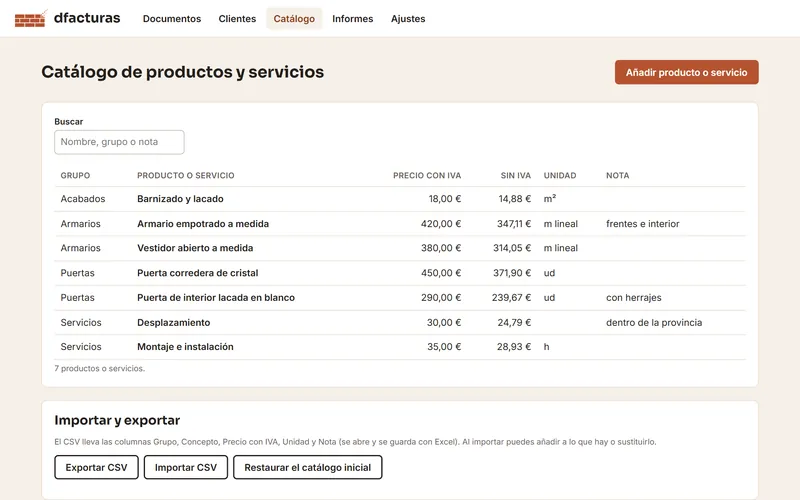The width and height of the screenshot is (800, 500).
Task: Click the 314,05 € sin IVA value
Action: (x=512, y=248)
